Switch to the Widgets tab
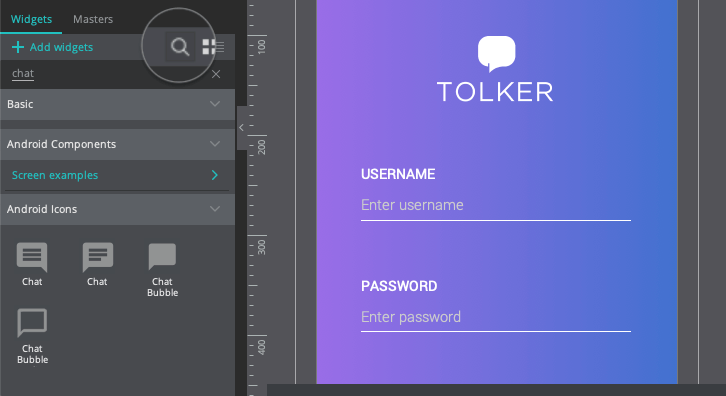The image size is (726, 396). (x=31, y=19)
